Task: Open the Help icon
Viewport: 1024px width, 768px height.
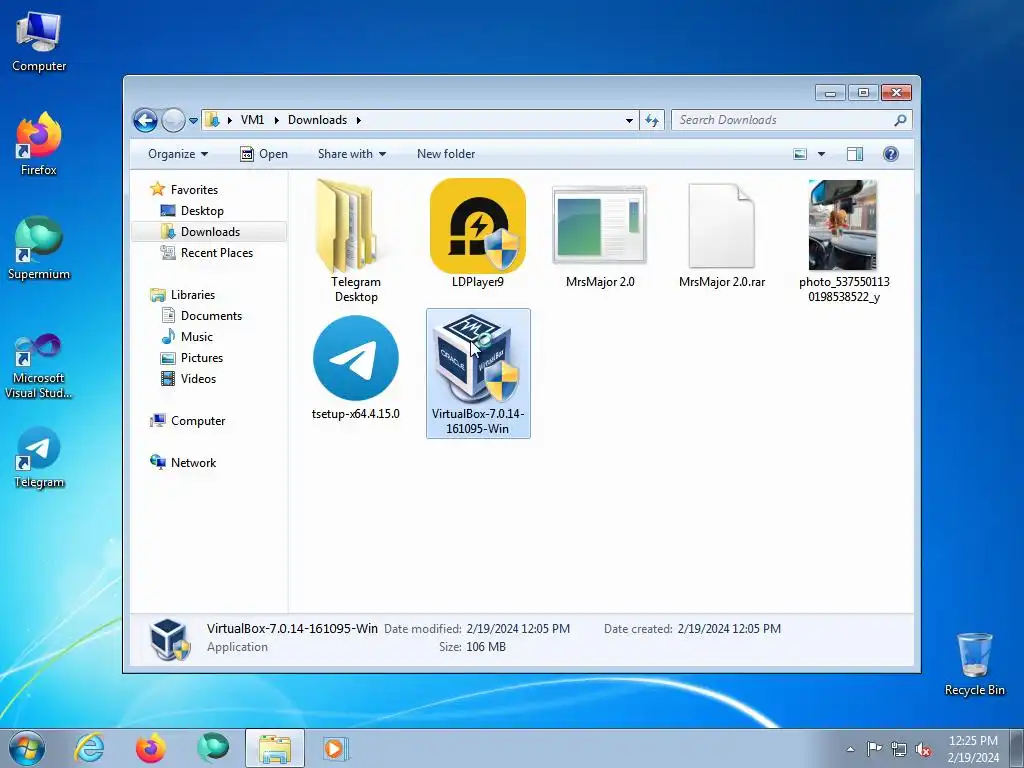Action: point(890,154)
